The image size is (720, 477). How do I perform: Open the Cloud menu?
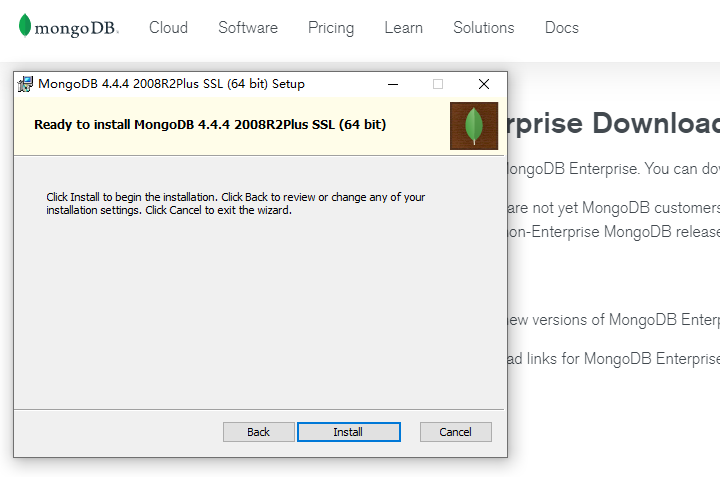[x=168, y=28]
